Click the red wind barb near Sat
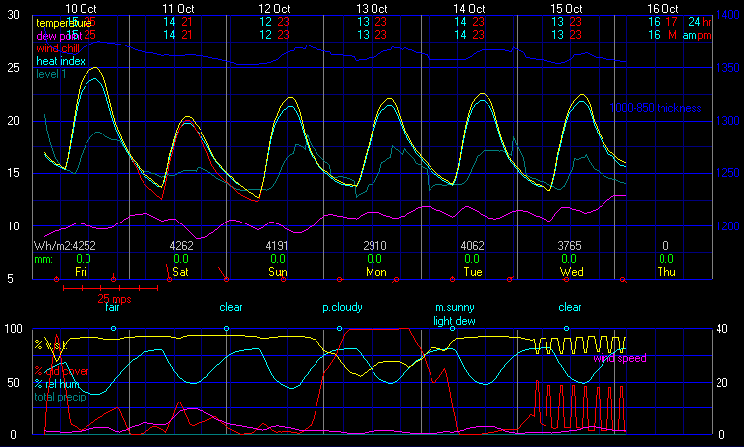The width and height of the screenshot is (744, 447). (168, 271)
